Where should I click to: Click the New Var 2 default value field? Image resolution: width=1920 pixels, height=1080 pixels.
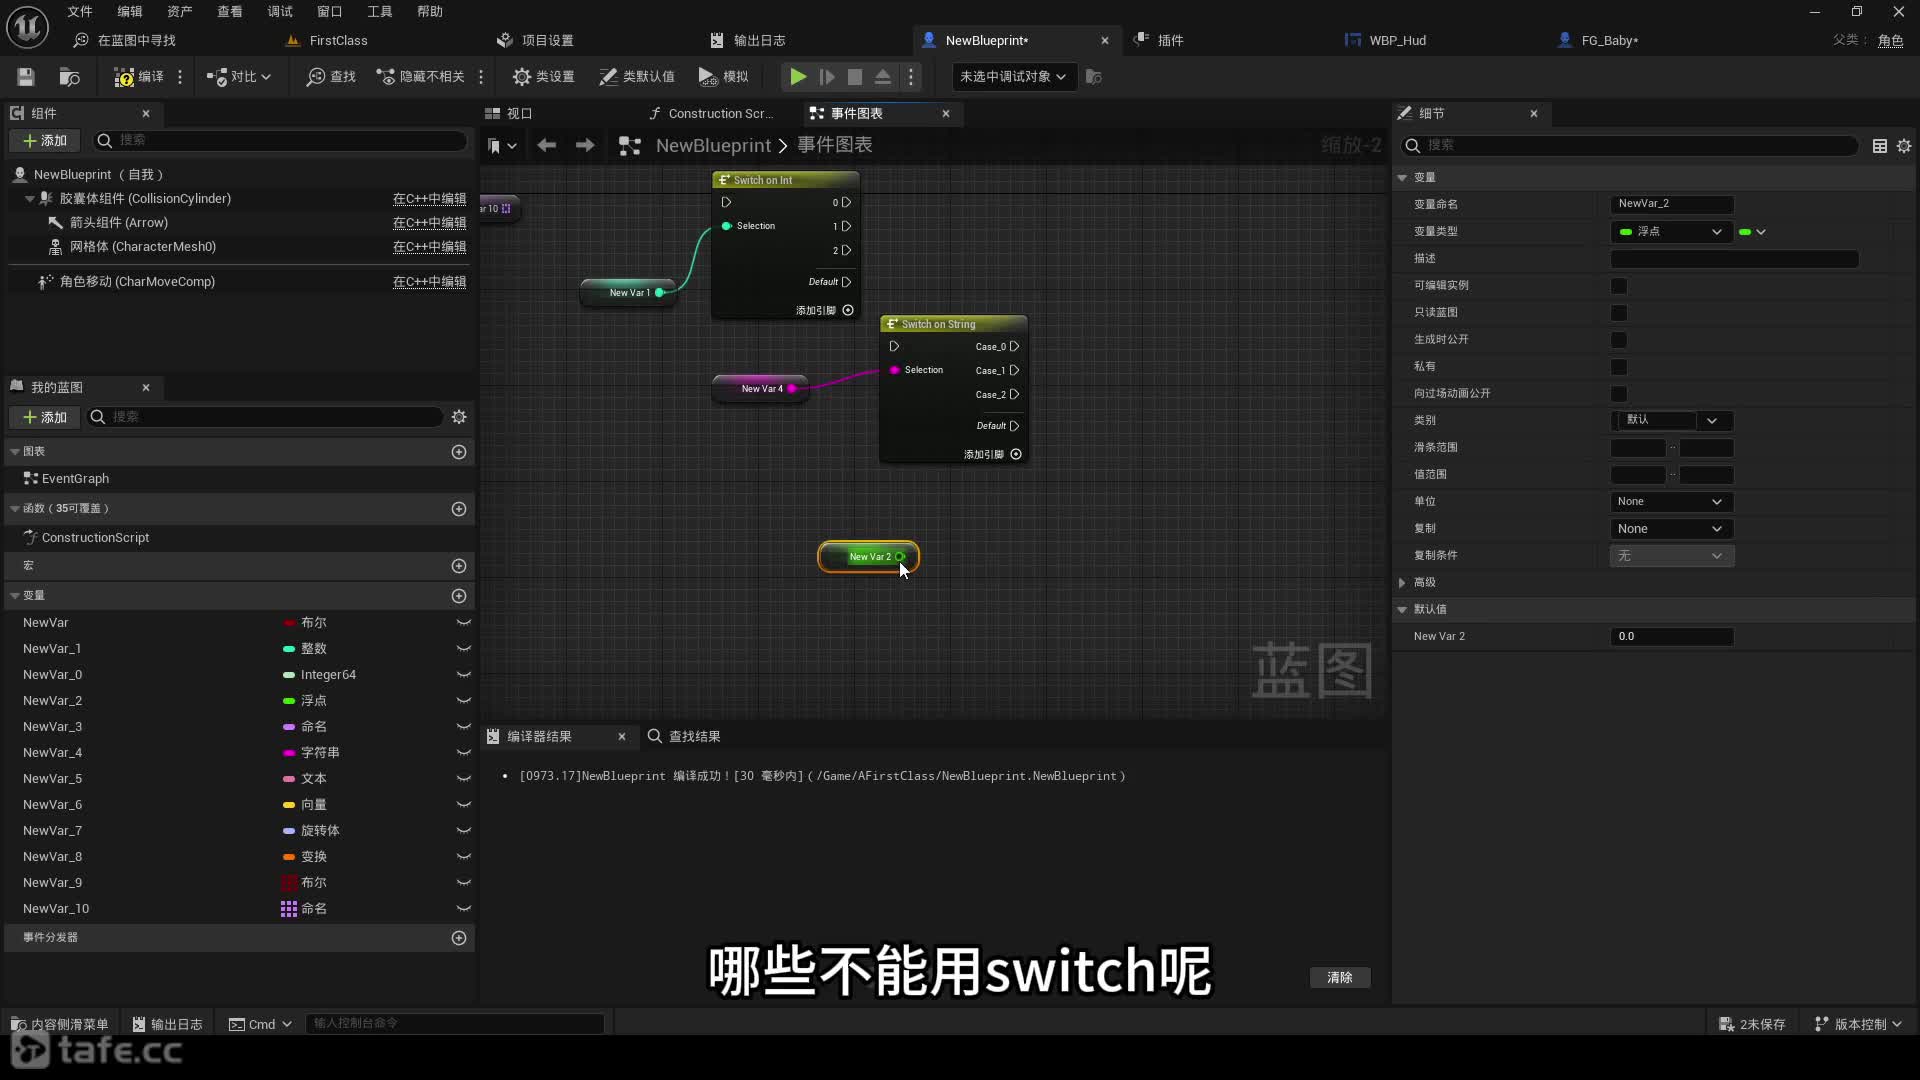[1671, 637]
